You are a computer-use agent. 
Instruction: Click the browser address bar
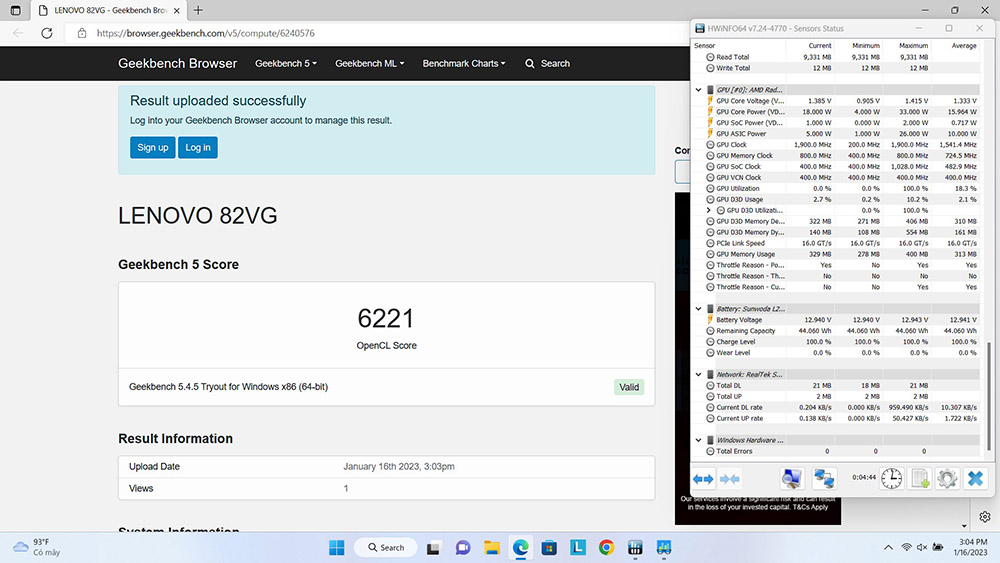(x=376, y=33)
